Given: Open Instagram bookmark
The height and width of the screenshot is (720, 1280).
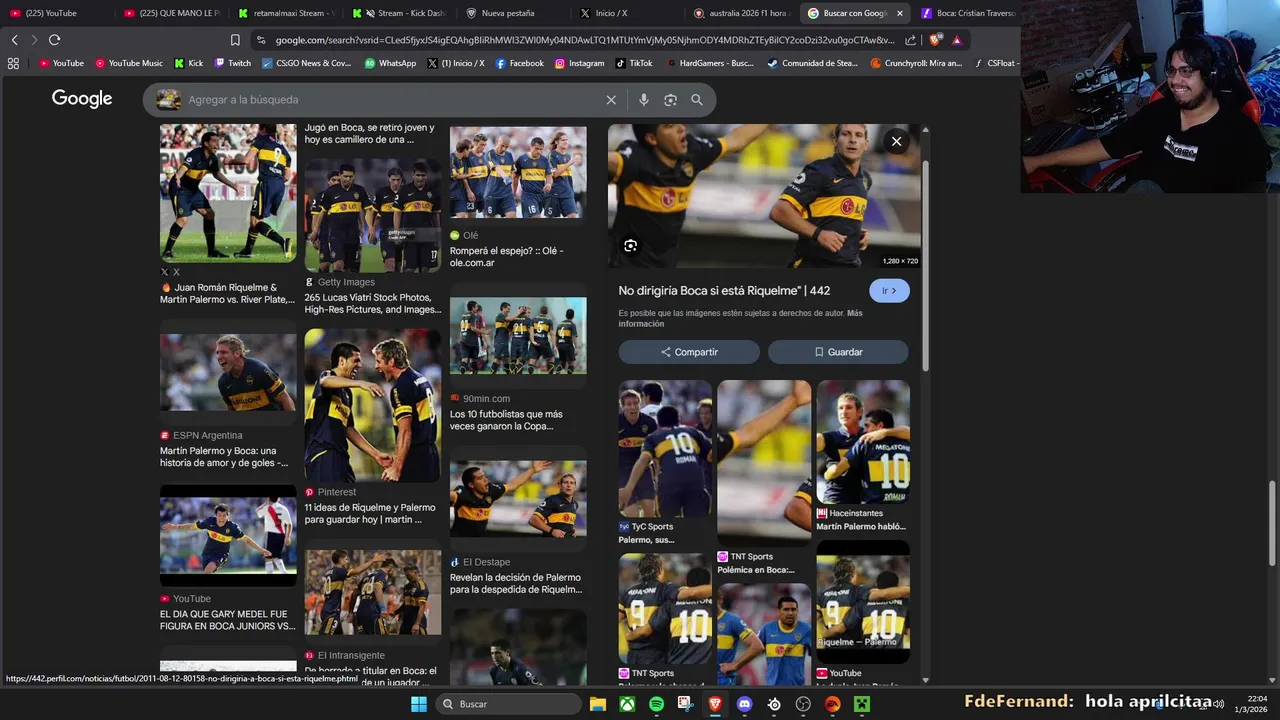Looking at the screenshot, I should pyautogui.click(x=579, y=63).
